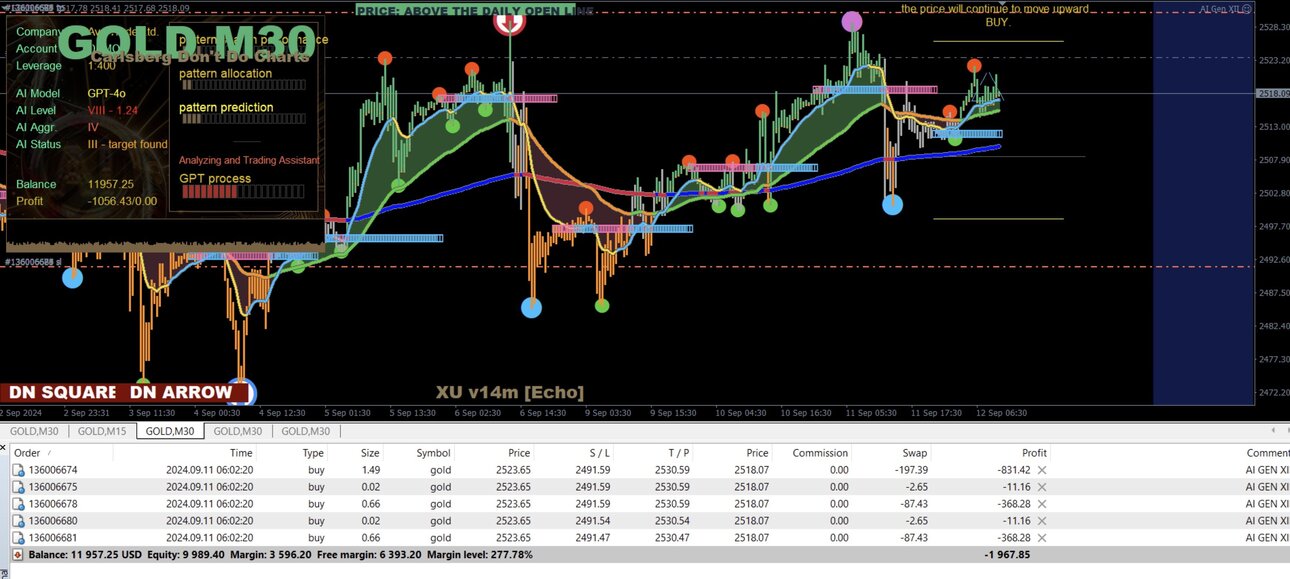Sort orders by the Symbol column header
Viewport: 1290px width, 579px height.
click(x=433, y=453)
